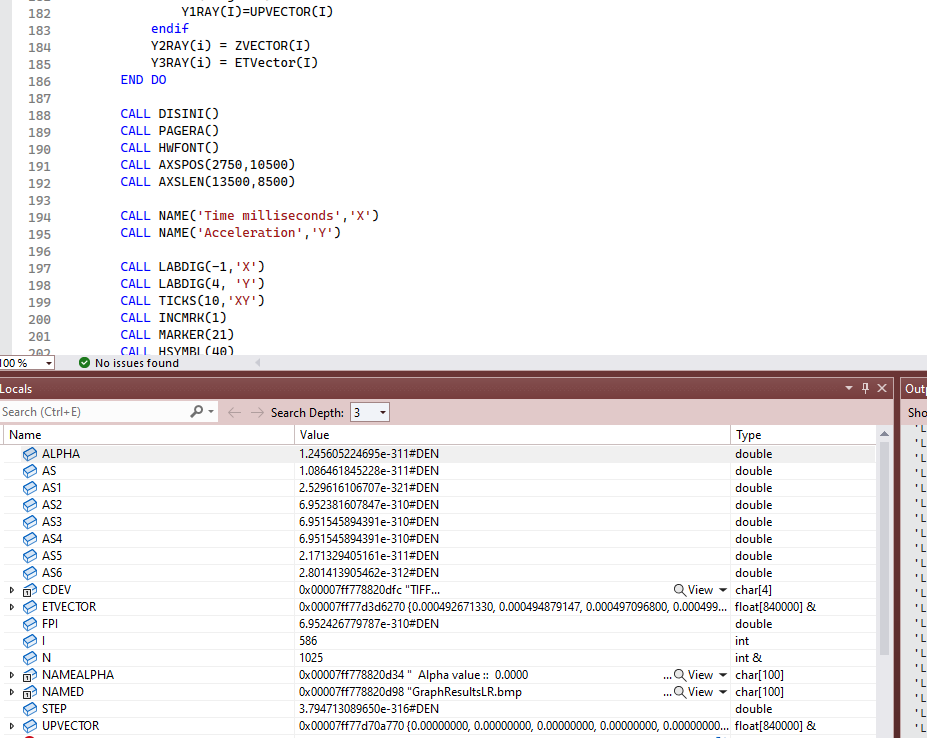Image resolution: width=927 pixels, height=738 pixels.
Task: Open the View visualizer for NAMED
Action: [x=694, y=692]
